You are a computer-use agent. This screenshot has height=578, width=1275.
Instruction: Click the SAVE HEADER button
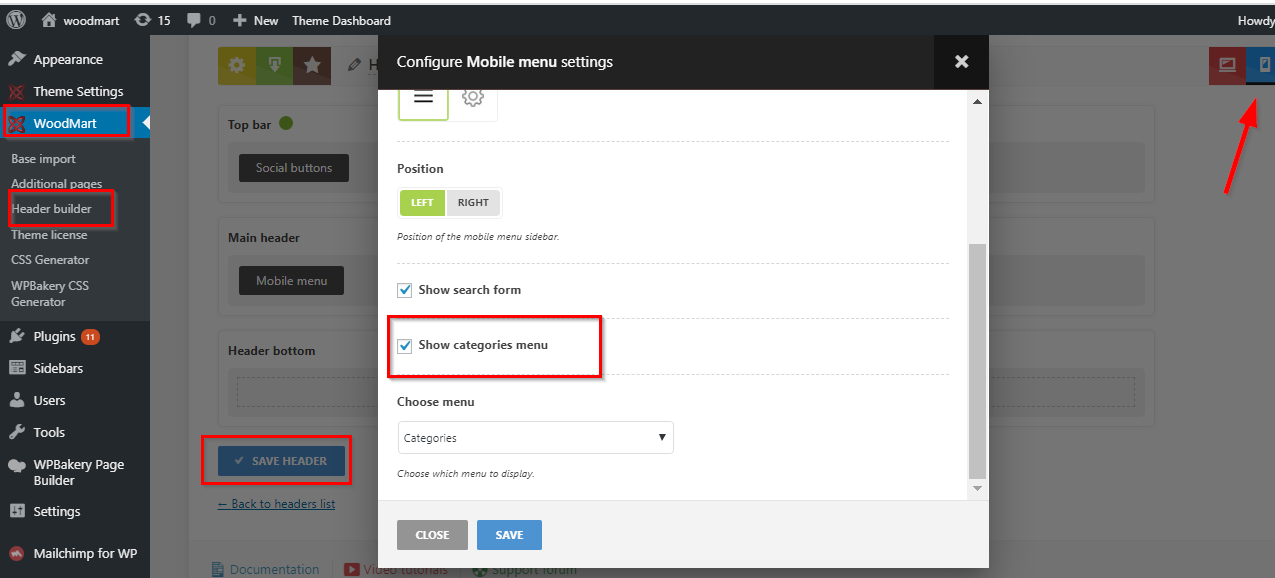coord(281,461)
